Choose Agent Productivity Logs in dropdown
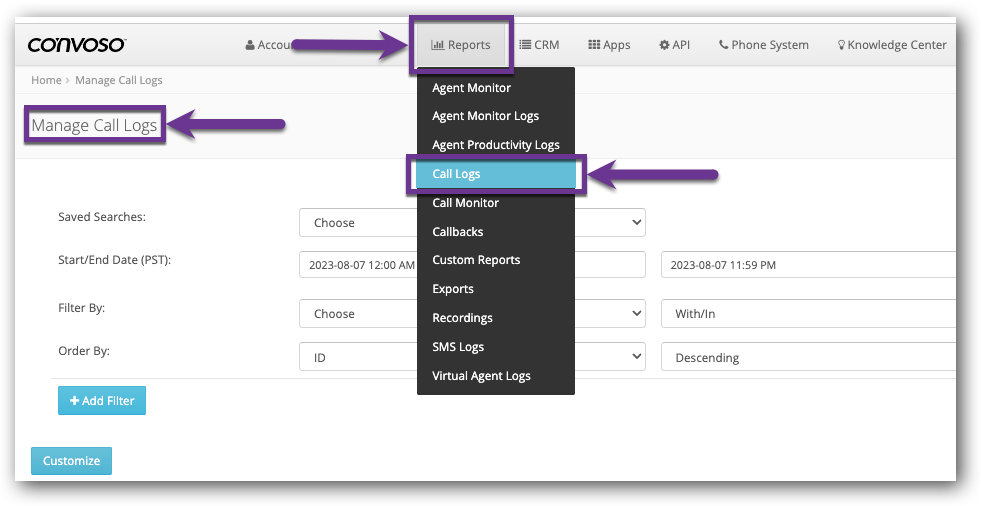Screen dimensions: 981x506 pos(496,145)
